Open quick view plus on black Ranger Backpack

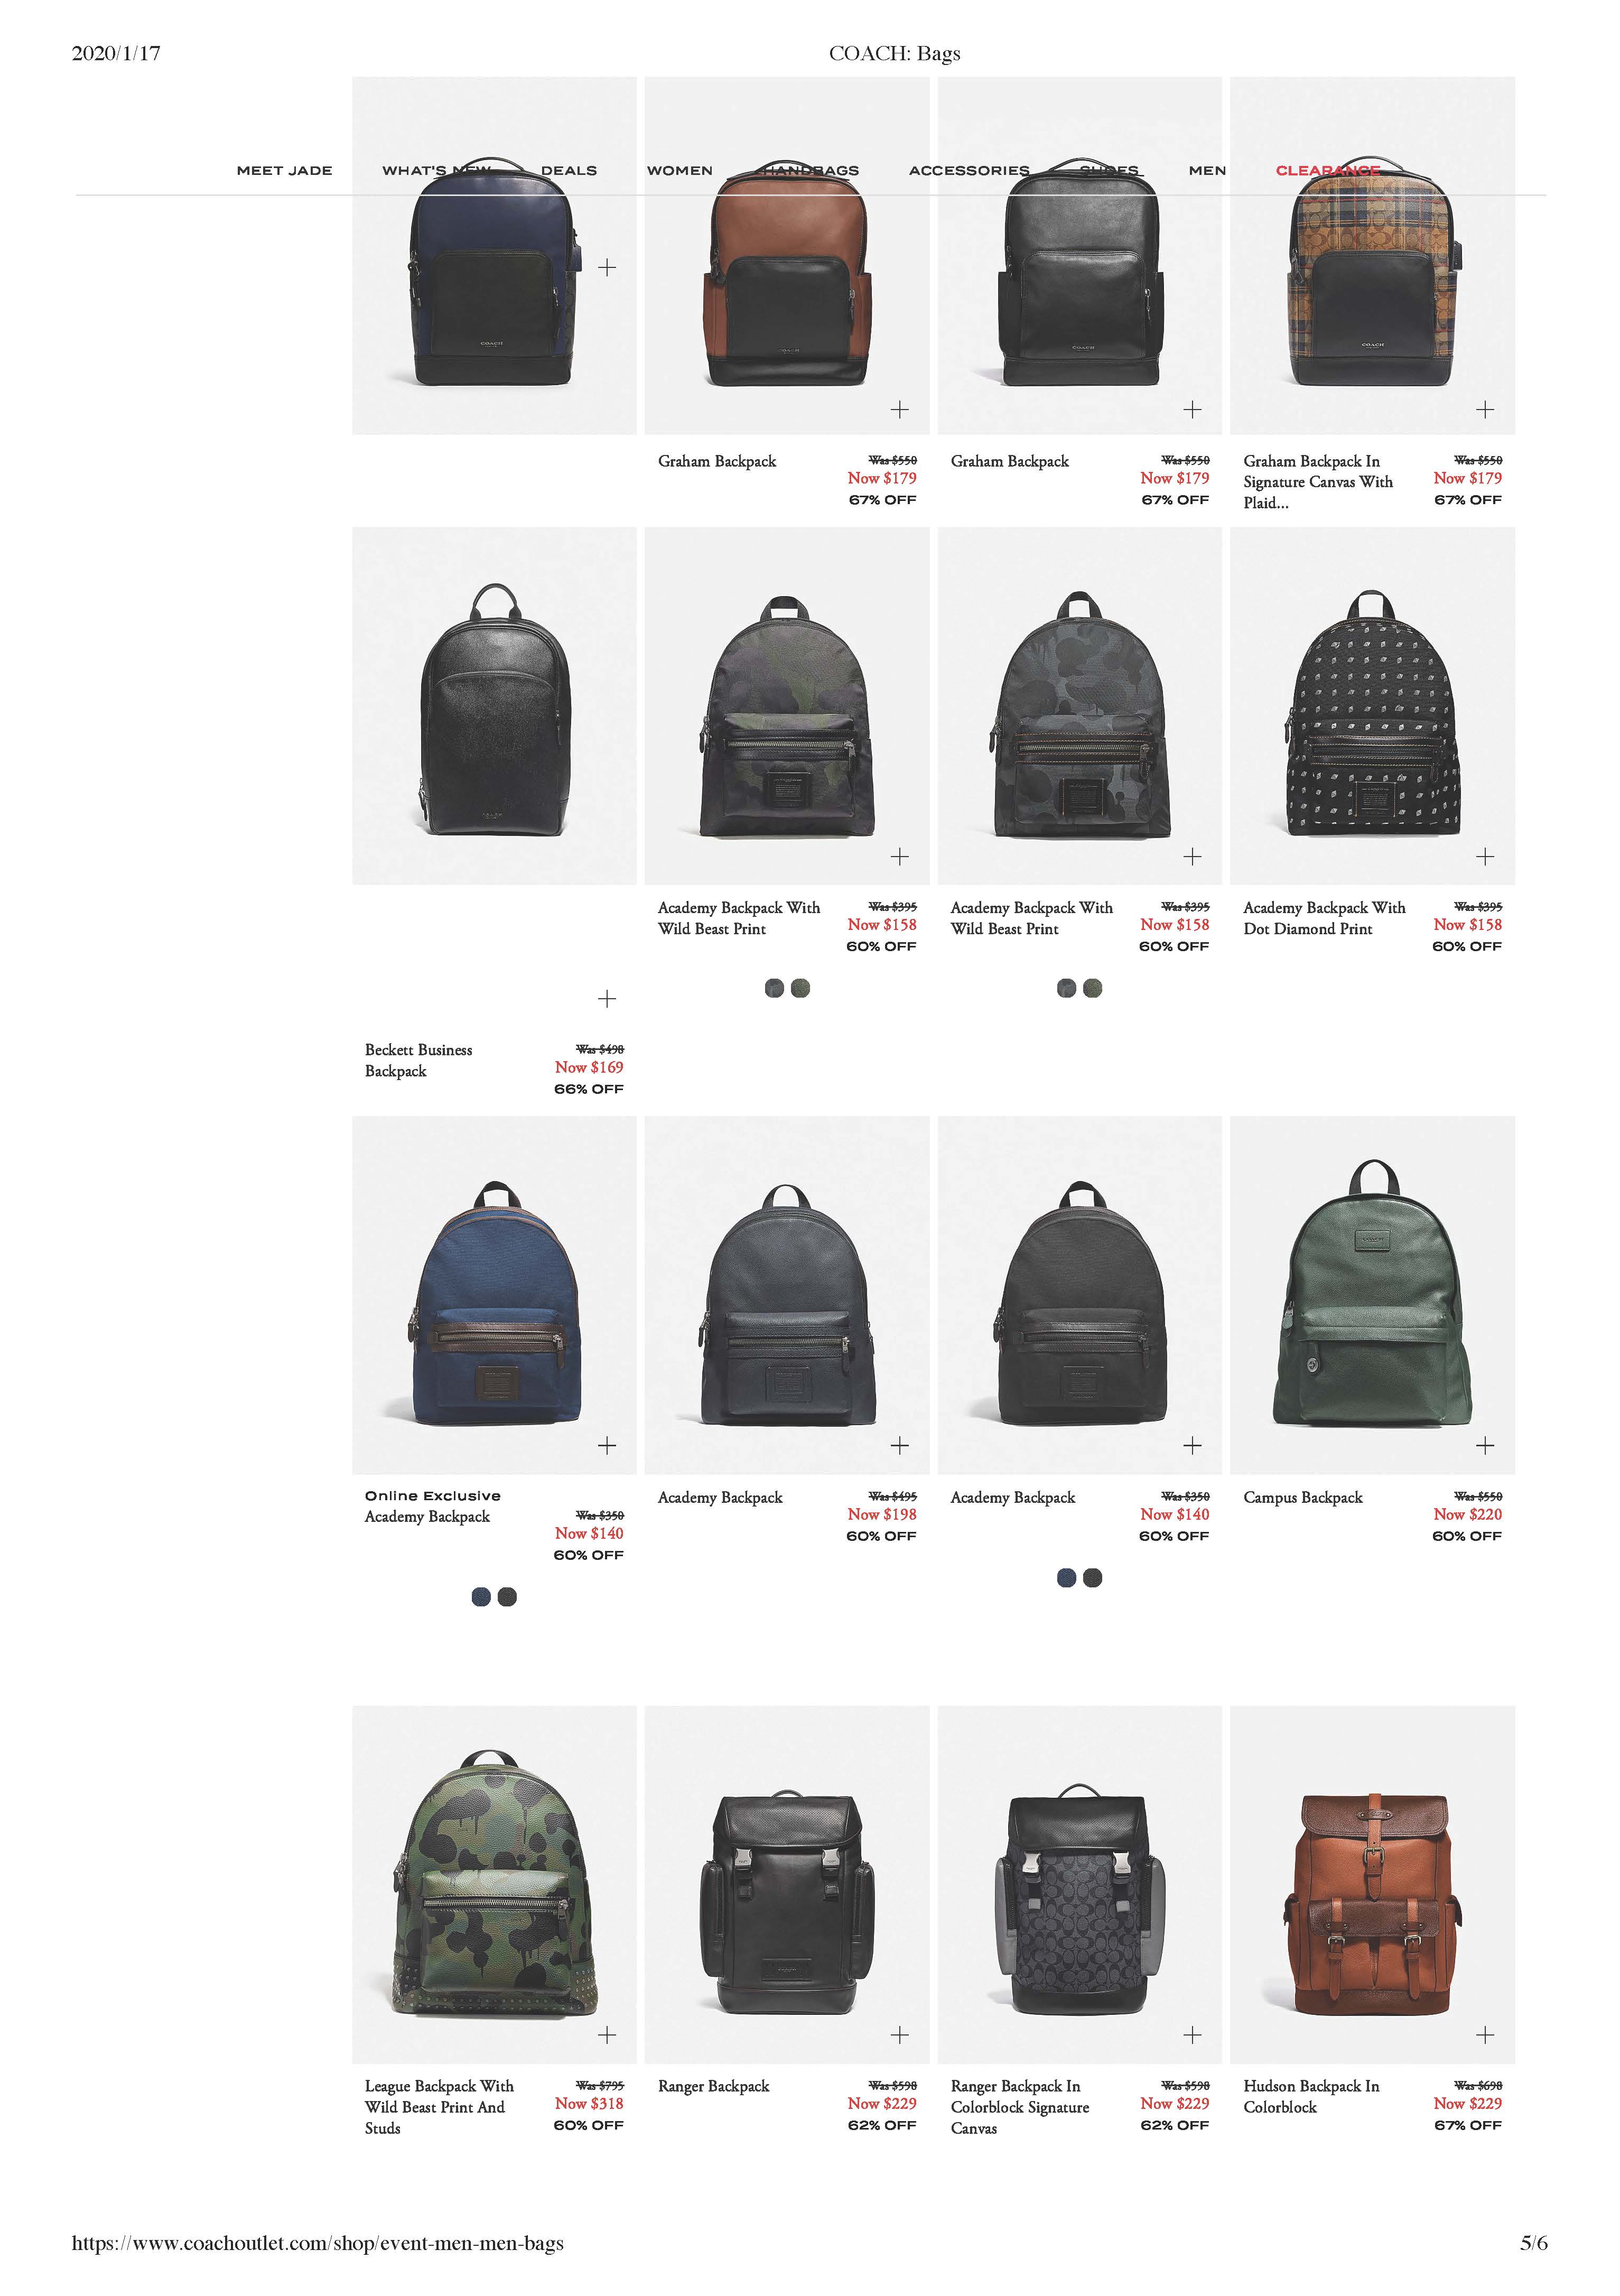click(x=899, y=2035)
